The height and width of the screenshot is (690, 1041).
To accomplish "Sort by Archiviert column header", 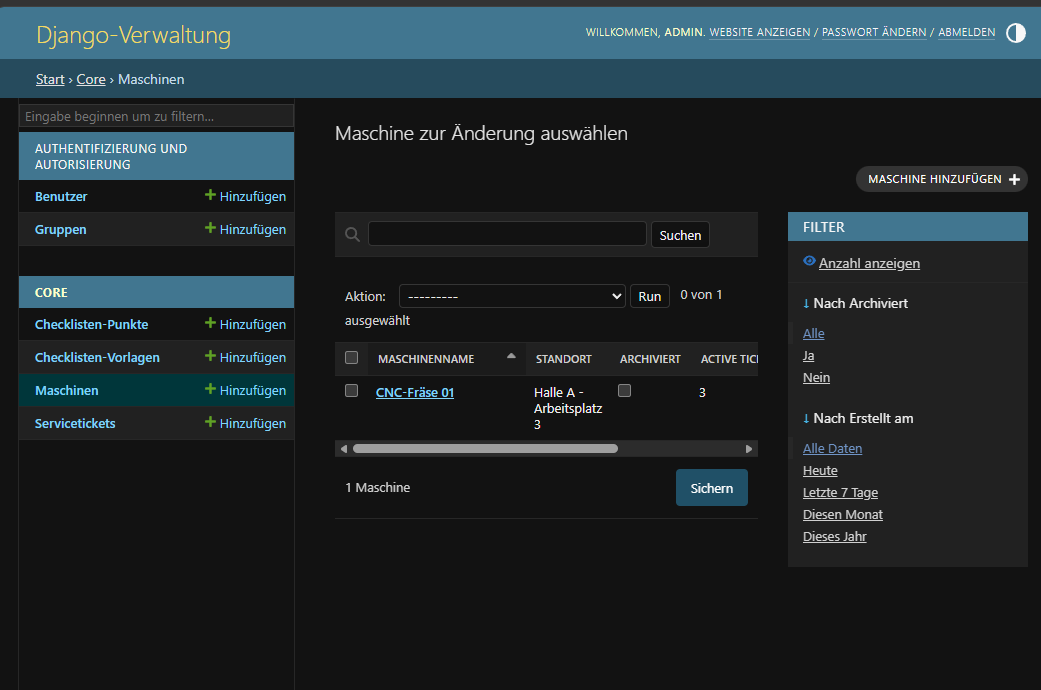I will tap(650, 359).
